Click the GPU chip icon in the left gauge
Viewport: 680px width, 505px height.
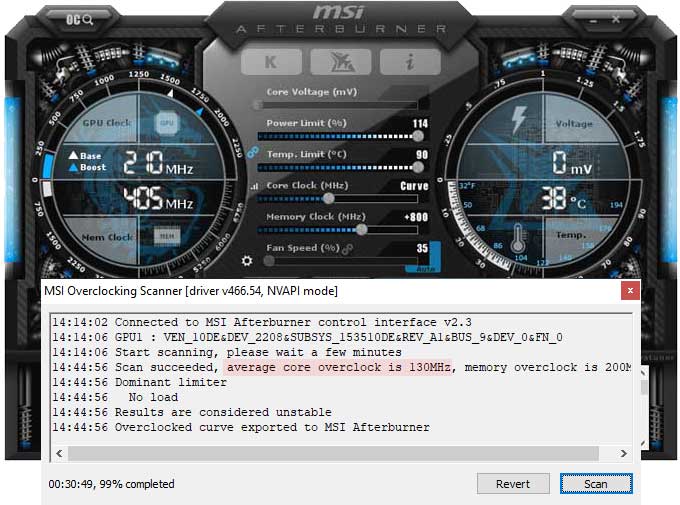tap(167, 123)
